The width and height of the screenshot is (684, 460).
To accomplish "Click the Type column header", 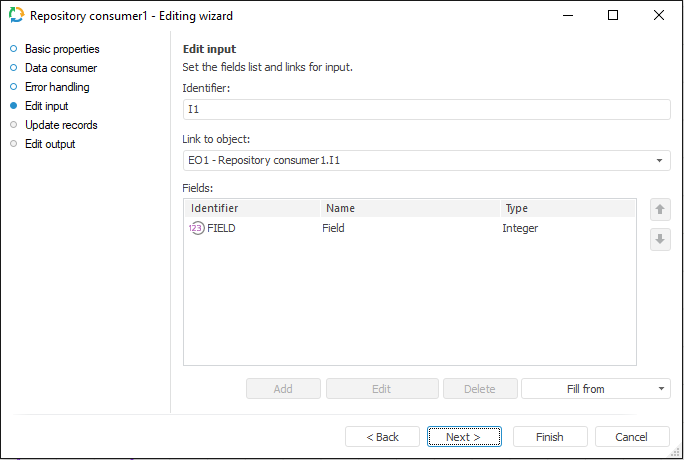I will click(x=566, y=208).
